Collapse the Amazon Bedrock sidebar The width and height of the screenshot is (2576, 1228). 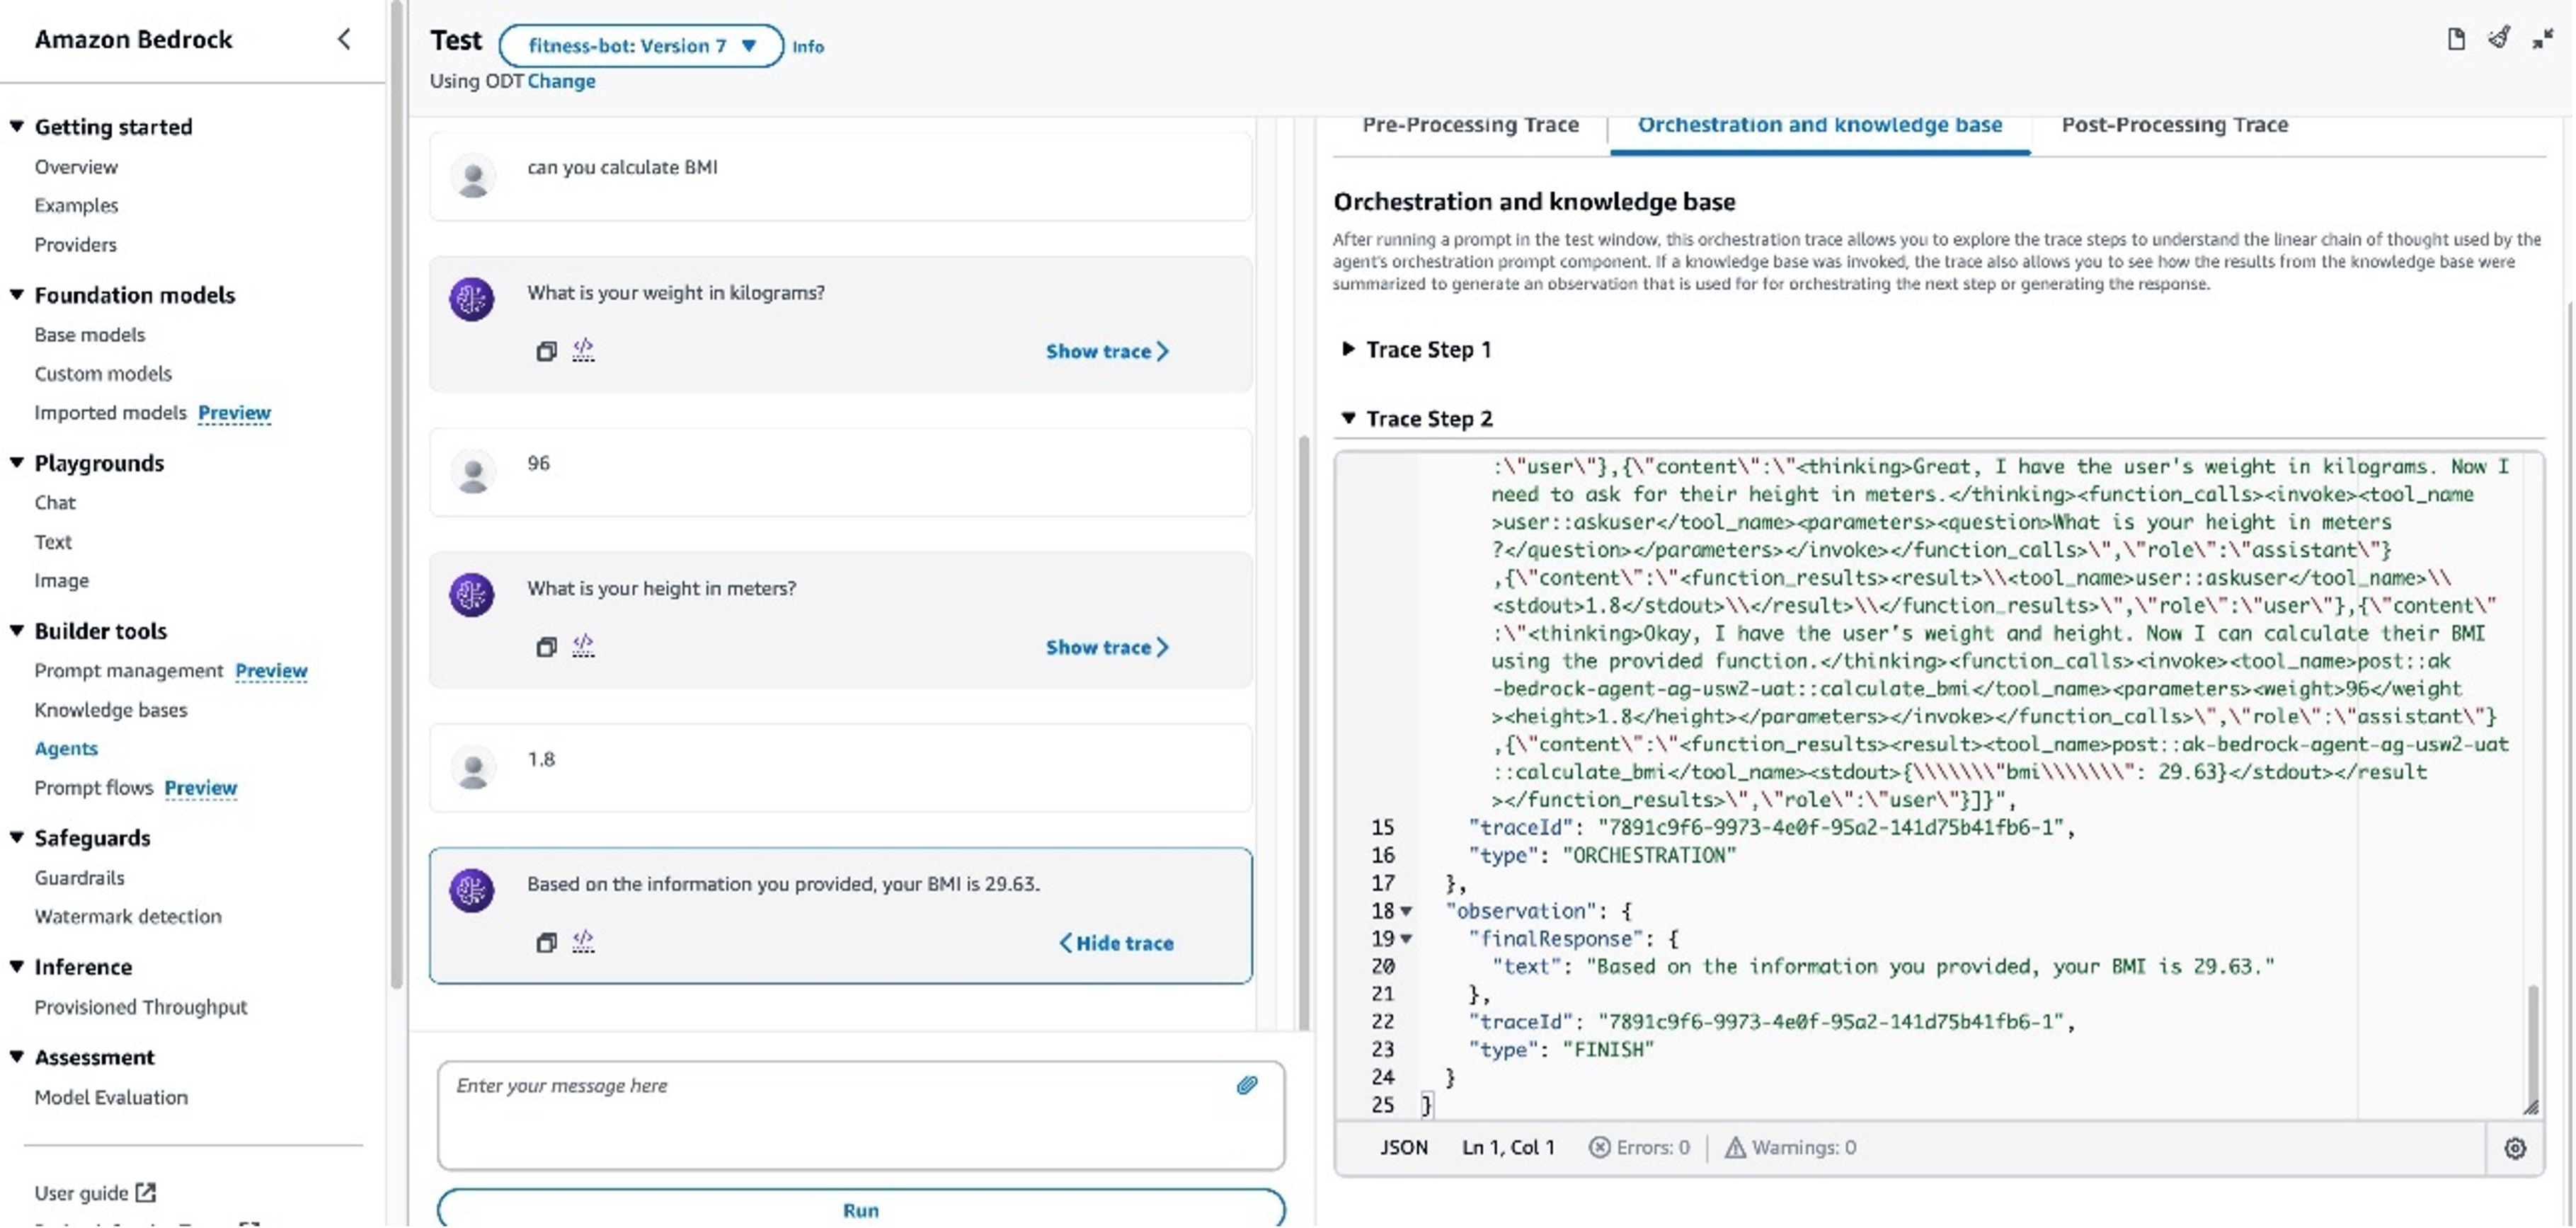[x=344, y=39]
